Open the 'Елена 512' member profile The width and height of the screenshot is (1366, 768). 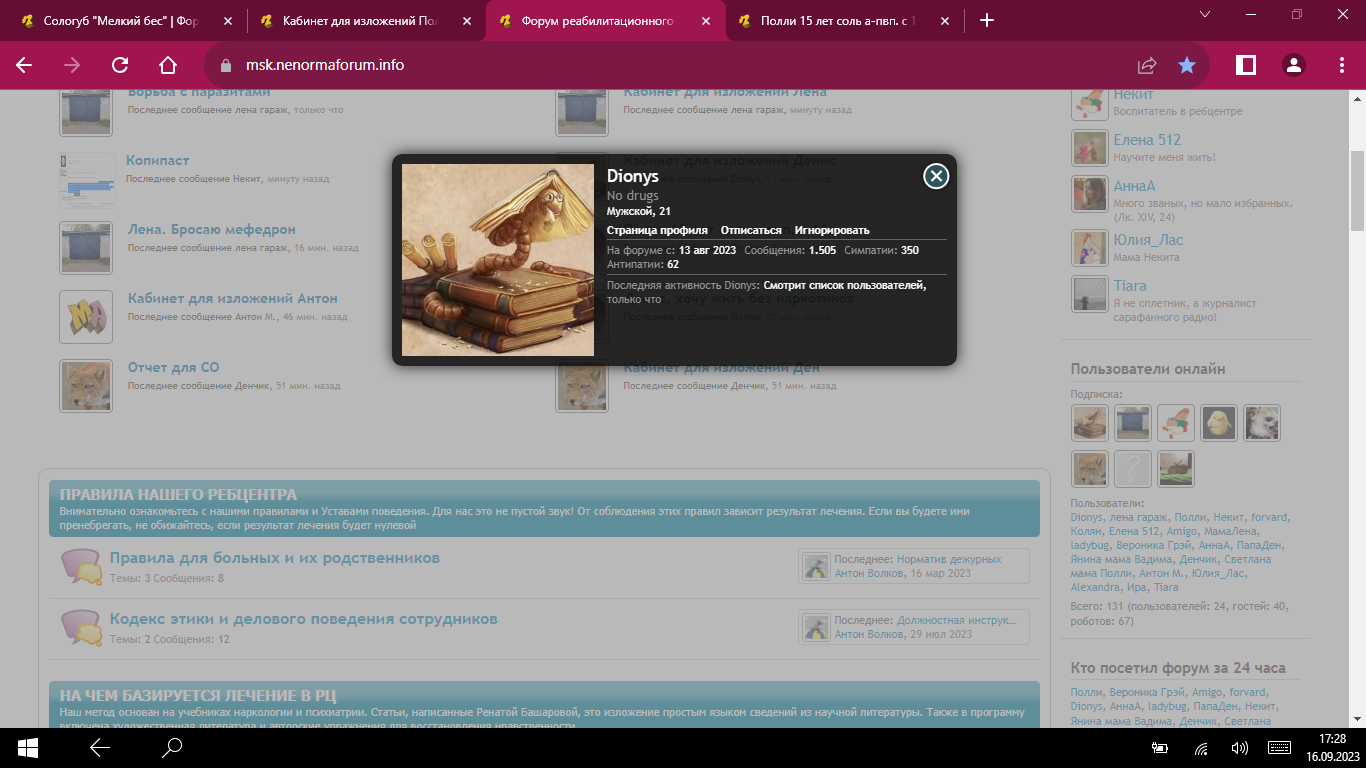click(x=1147, y=140)
